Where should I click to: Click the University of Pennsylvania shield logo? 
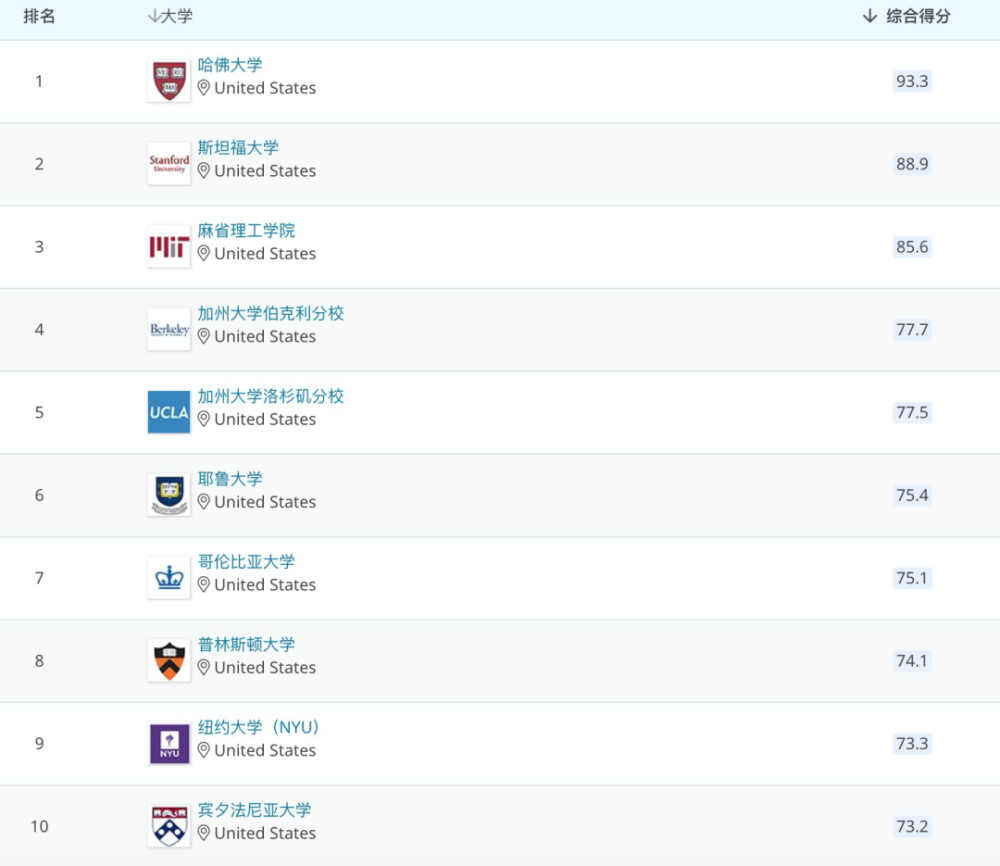169,826
